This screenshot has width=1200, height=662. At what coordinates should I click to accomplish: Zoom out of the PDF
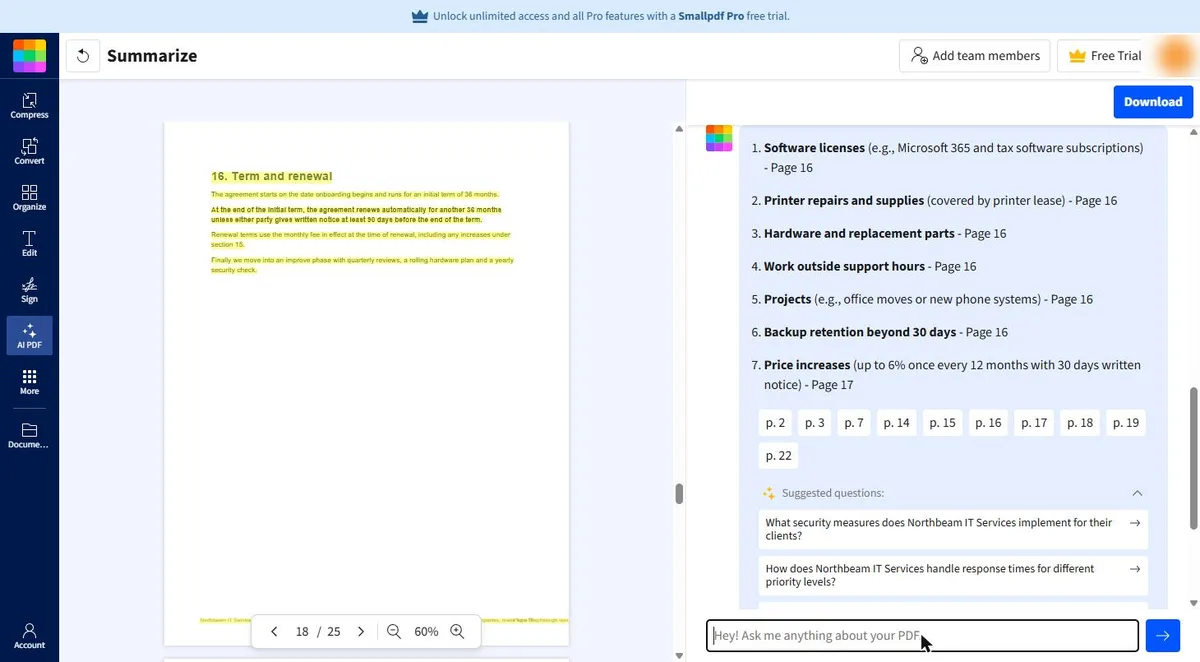click(x=394, y=632)
